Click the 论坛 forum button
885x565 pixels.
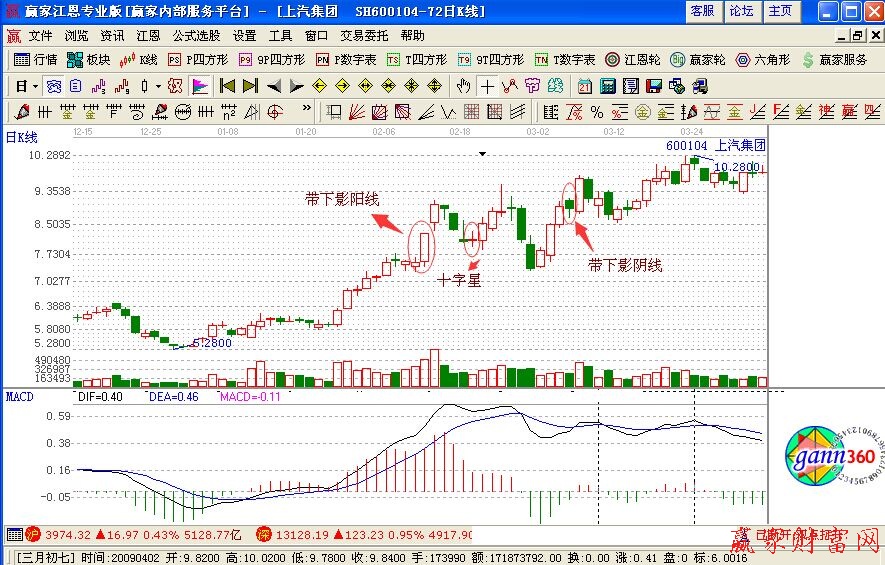pos(741,11)
